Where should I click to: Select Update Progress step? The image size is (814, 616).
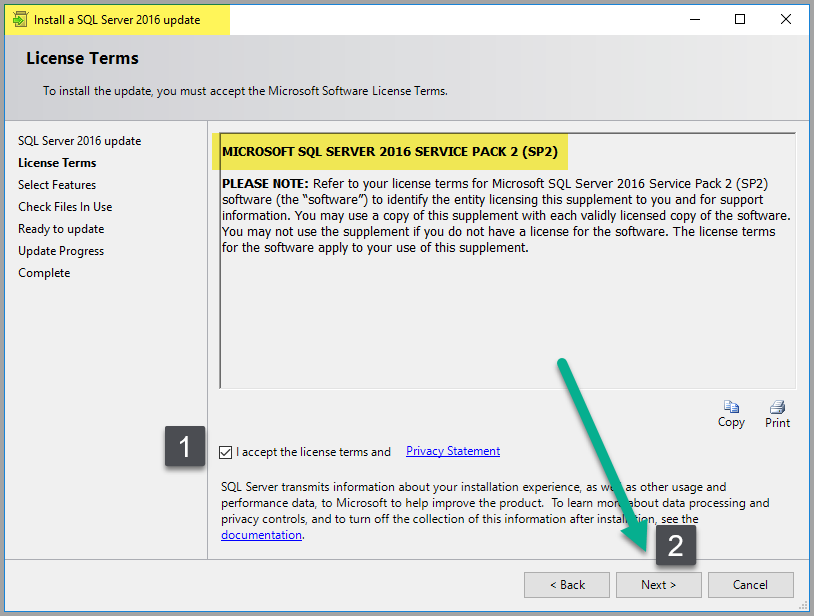tap(61, 251)
